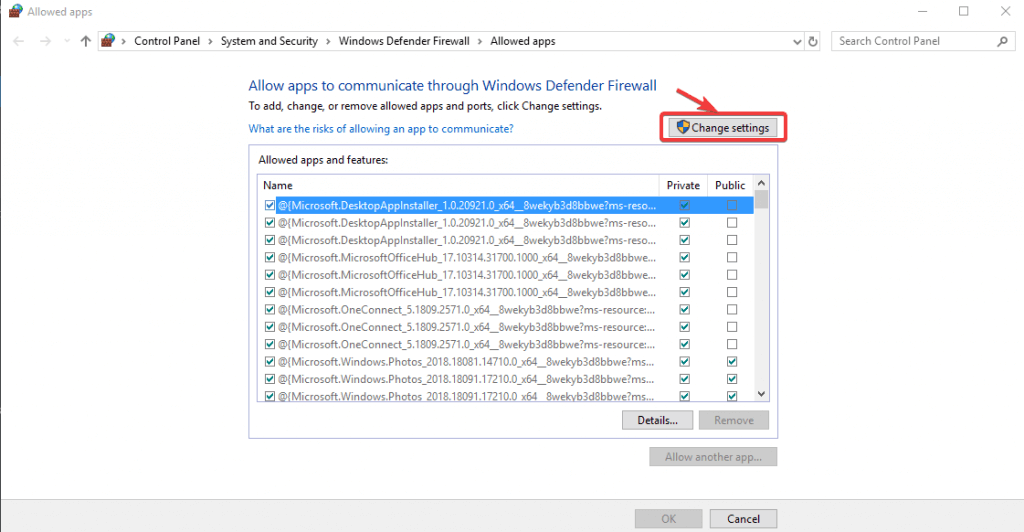Click Allow another app... button
Screen dimensions: 1024x532
coord(713,457)
